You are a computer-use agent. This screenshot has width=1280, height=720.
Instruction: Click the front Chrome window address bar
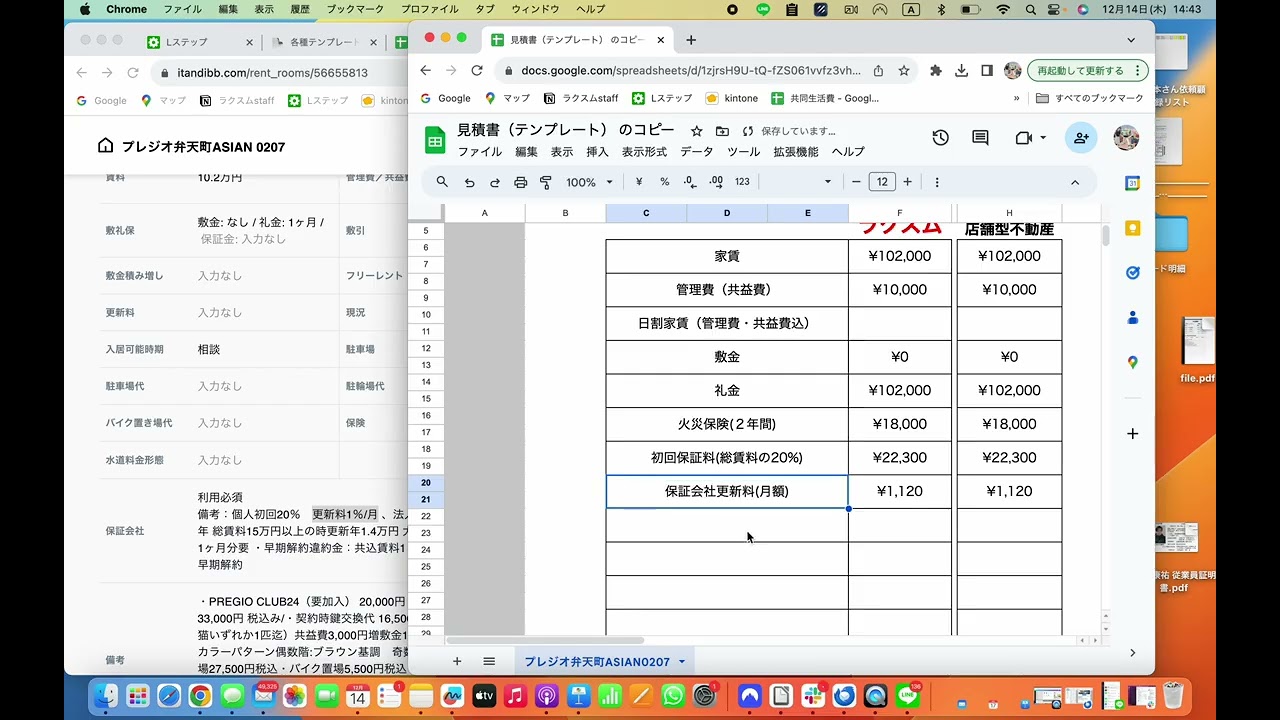pyautogui.click(x=690, y=71)
